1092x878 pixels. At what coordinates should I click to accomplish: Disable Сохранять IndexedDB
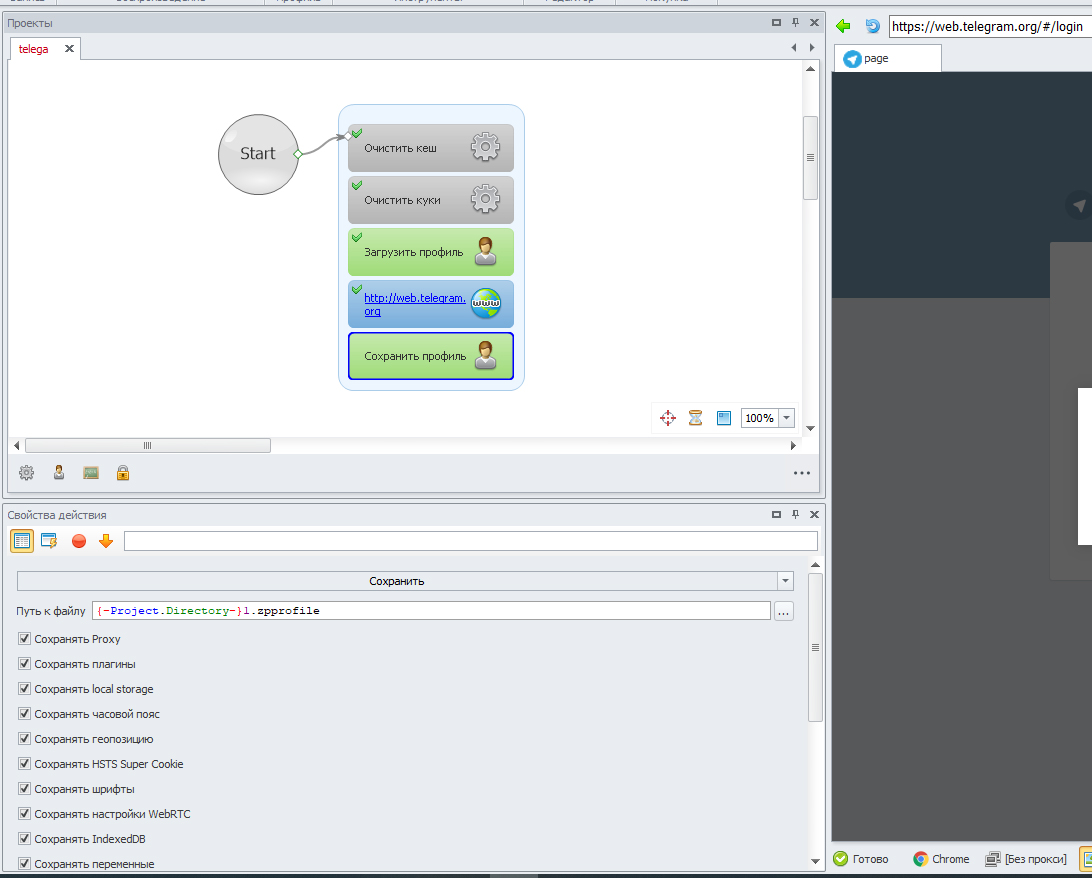[24, 839]
